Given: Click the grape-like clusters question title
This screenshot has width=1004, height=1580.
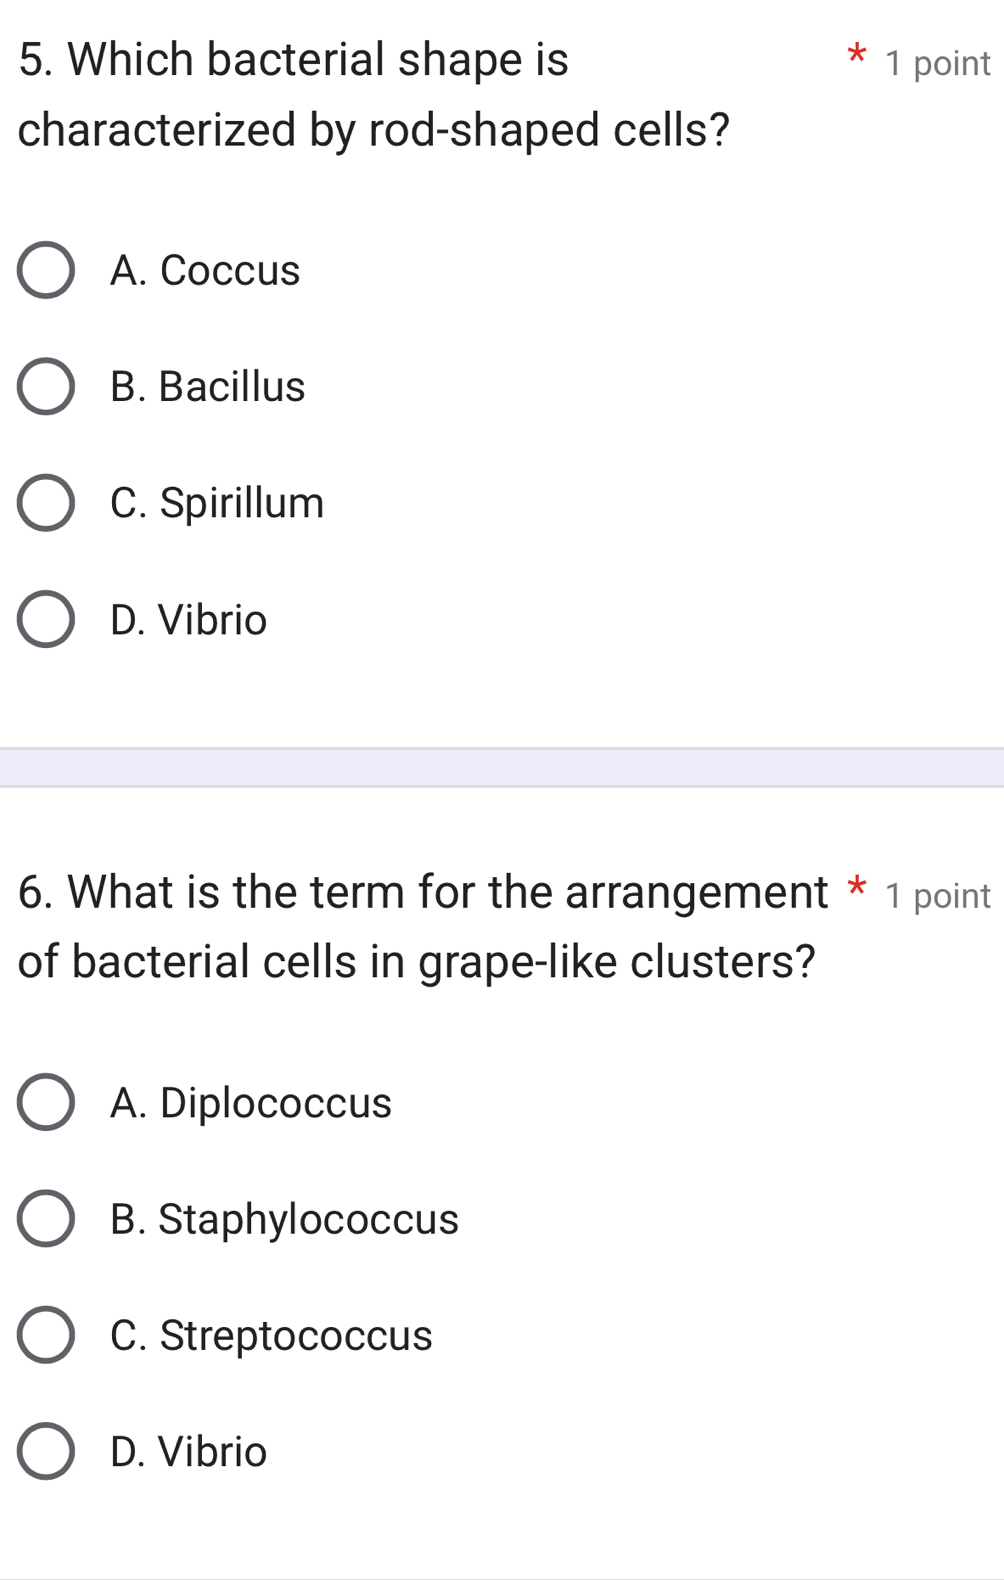Looking at the screenshot, I should point(417,926).
